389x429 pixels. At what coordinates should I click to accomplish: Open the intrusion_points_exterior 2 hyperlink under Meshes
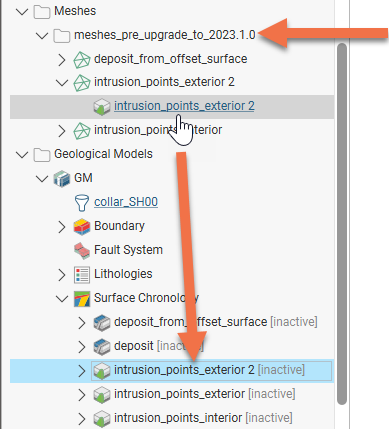184,106
